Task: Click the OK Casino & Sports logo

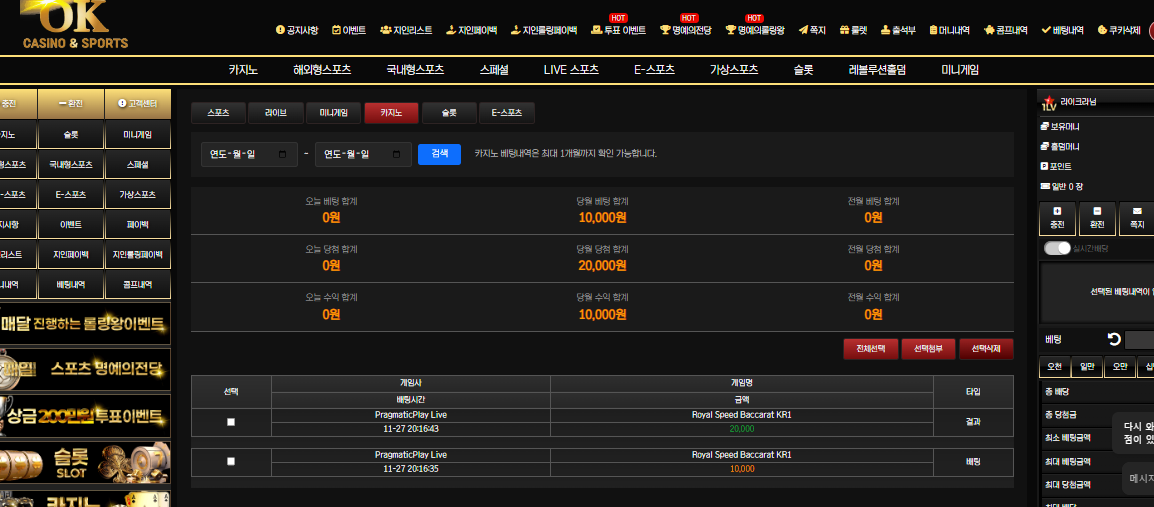Action: tap(75, 25)
